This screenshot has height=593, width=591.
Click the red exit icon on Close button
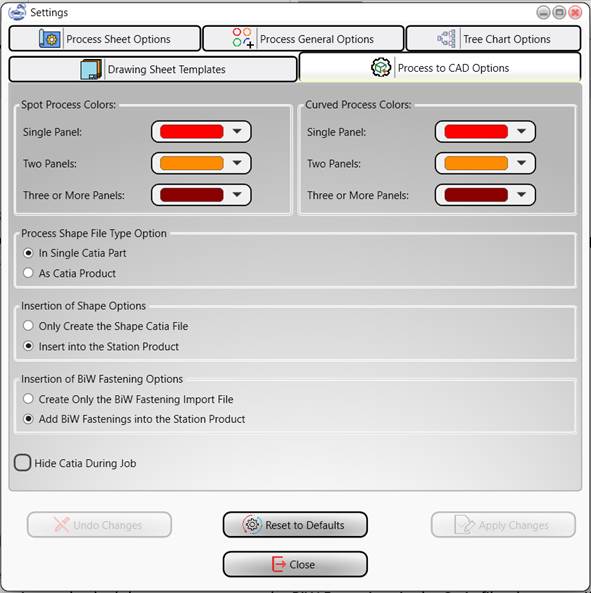(x=279, y=564)
